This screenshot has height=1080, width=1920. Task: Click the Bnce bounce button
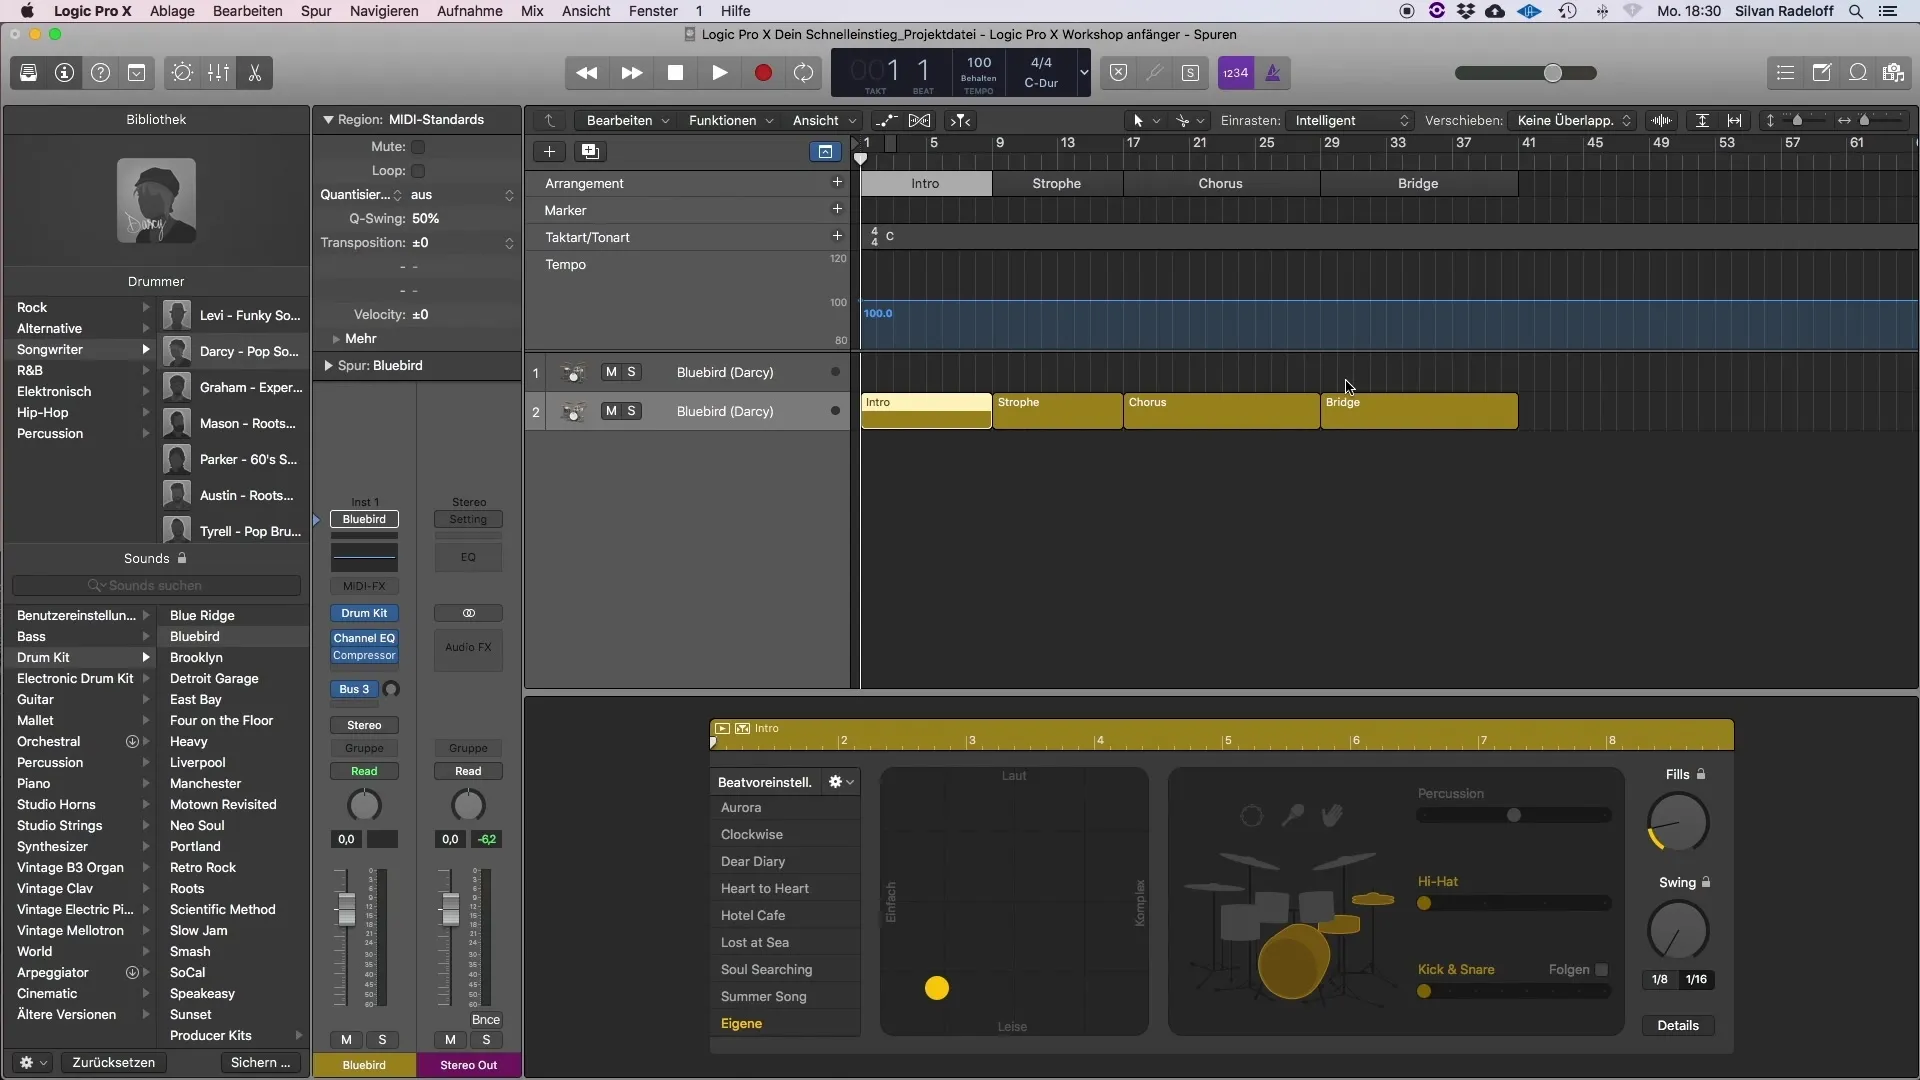tap(485, 1019)
